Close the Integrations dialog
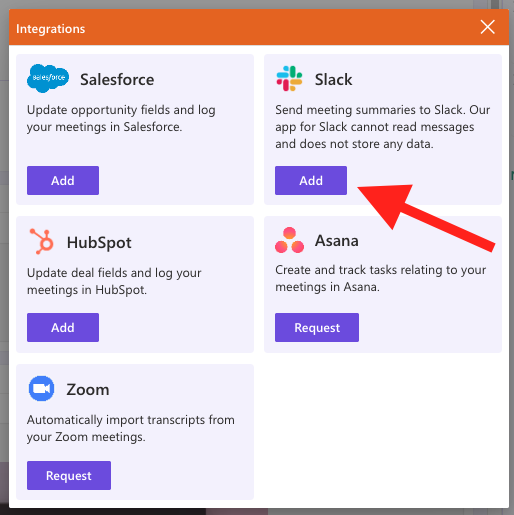Image resolution: width=514 pixels, height=515 pixels. (x=488, y=27)
